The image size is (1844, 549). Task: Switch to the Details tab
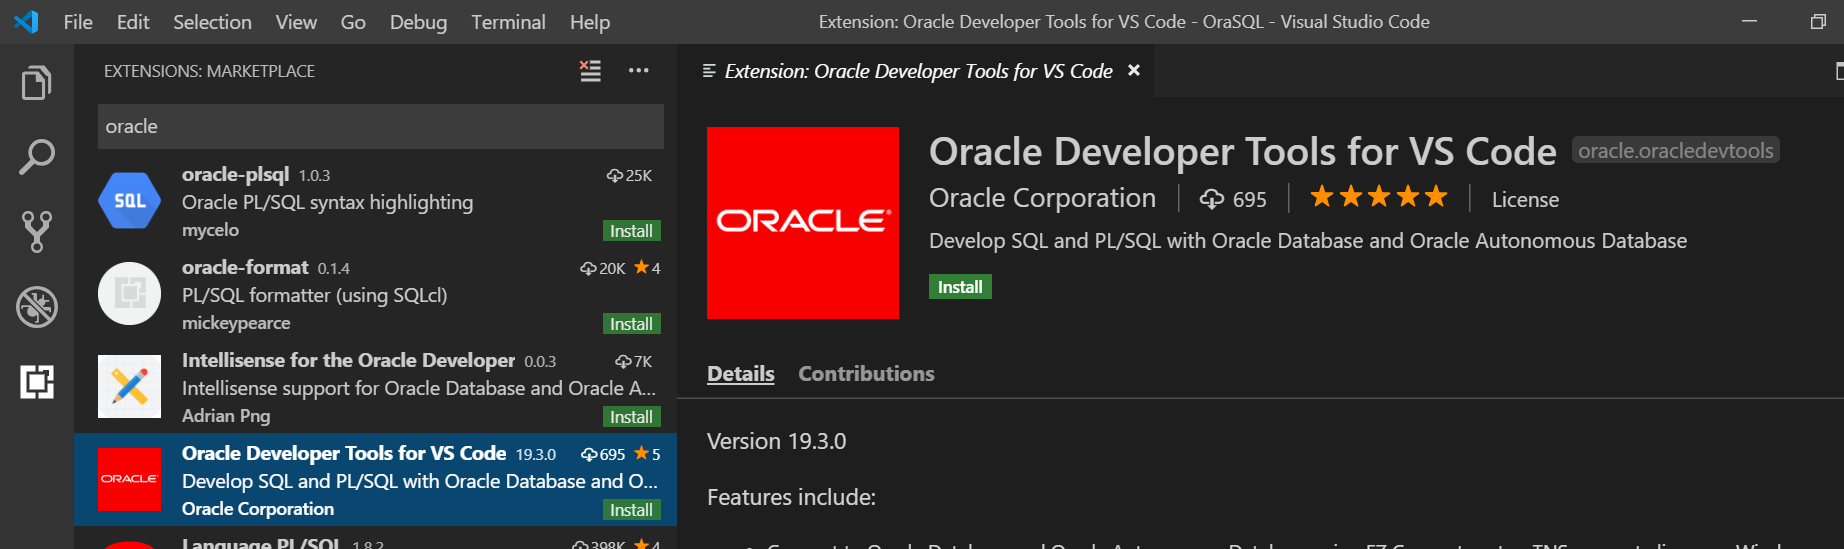tap(741, 374)
